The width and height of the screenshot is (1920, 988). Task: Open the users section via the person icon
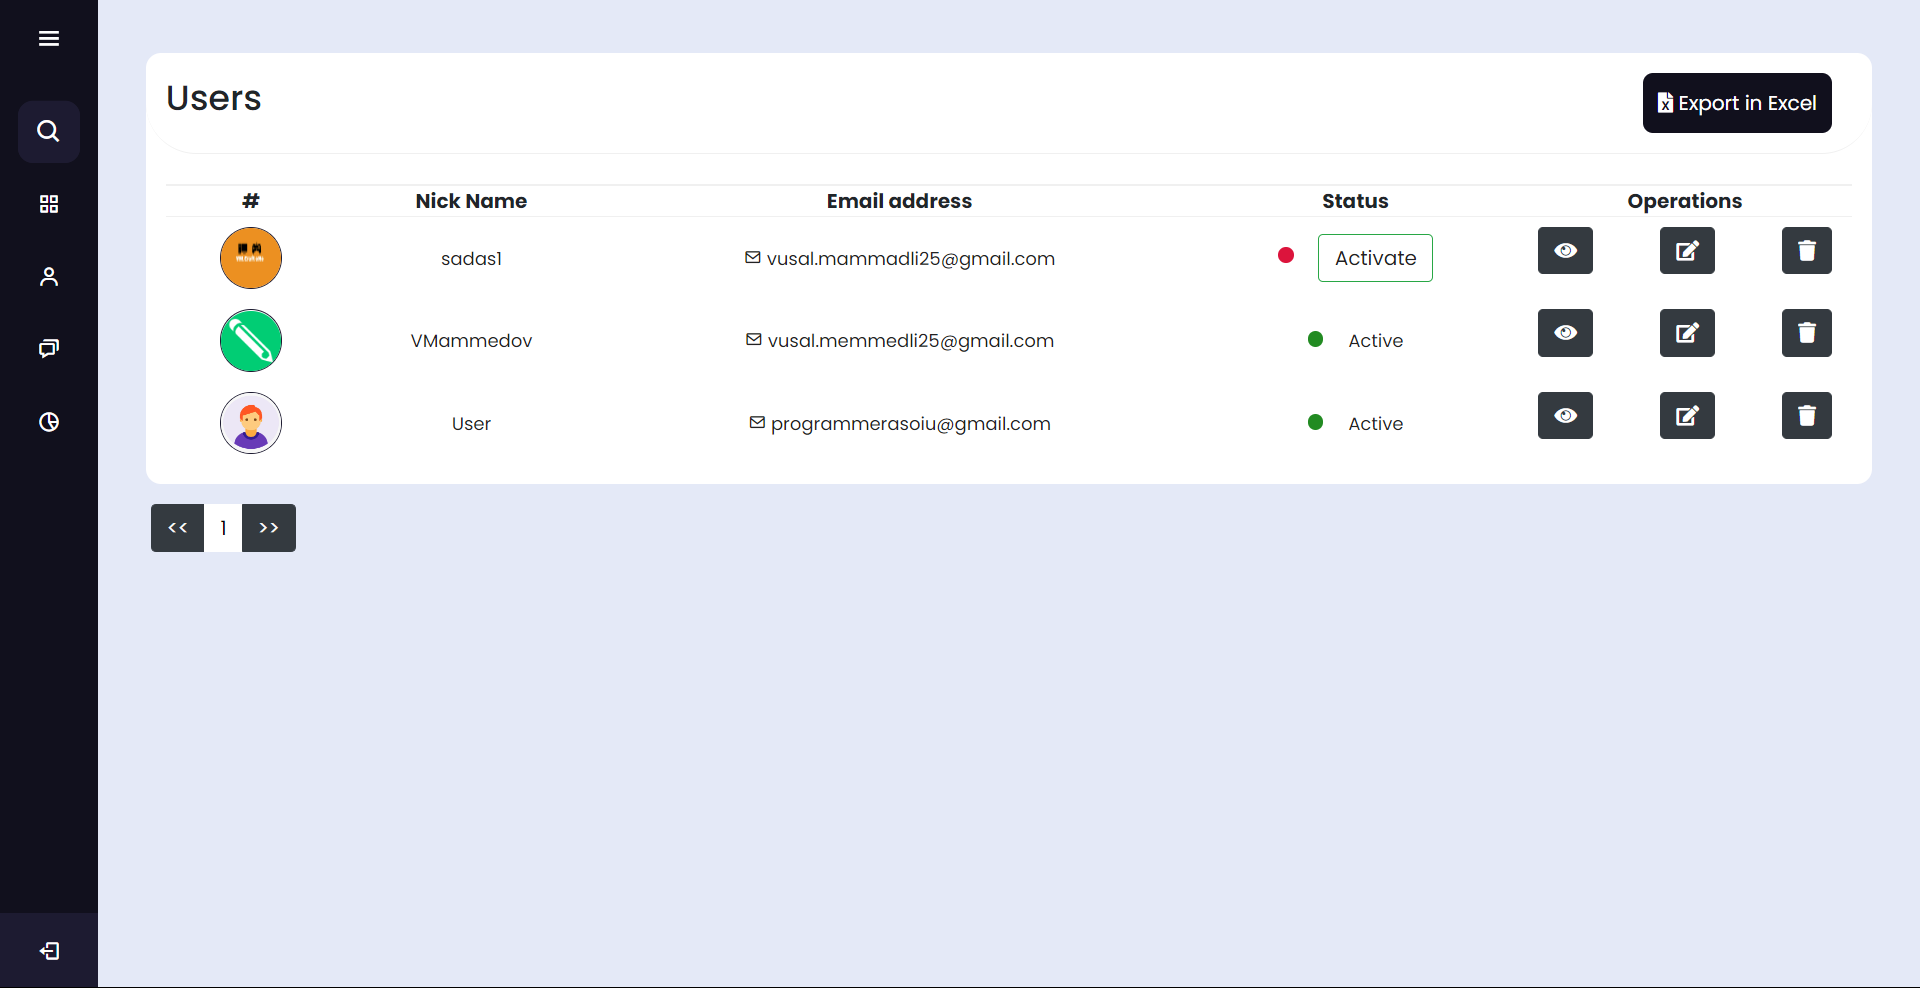[x=48, y=276]
